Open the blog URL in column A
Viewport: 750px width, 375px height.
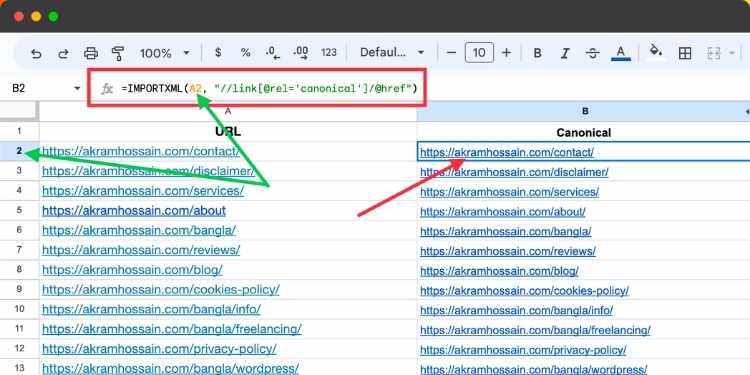tap(132, 269)
